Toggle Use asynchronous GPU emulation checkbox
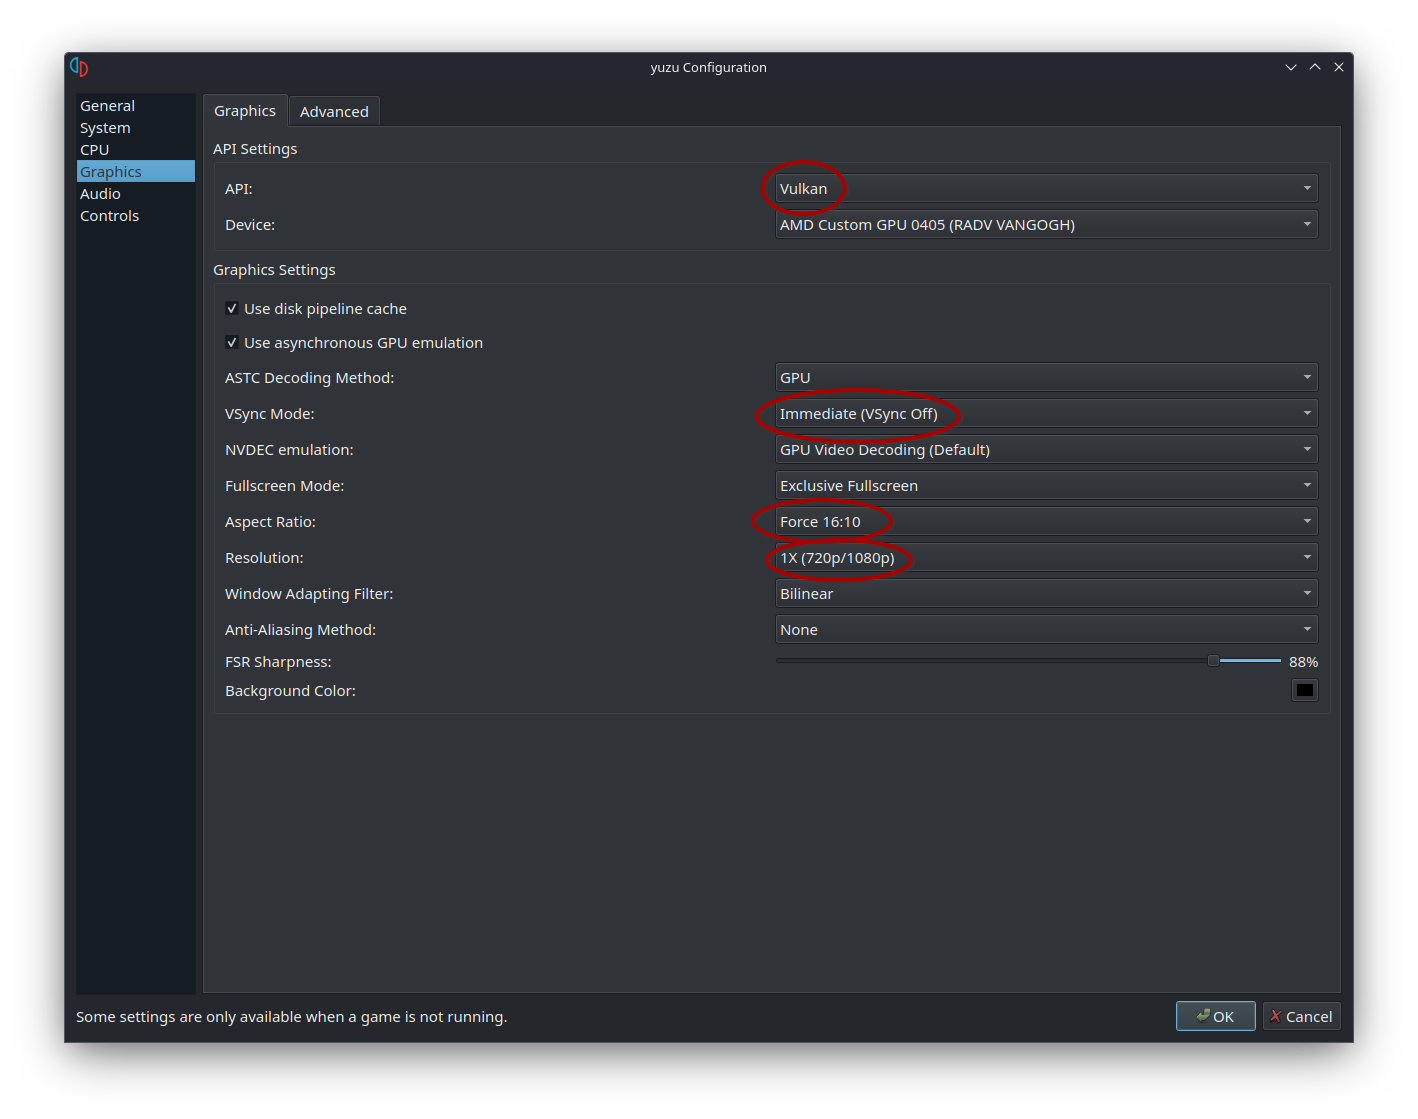The width and height of the screenshot is (1418, 1119). [x=232, y=343]
